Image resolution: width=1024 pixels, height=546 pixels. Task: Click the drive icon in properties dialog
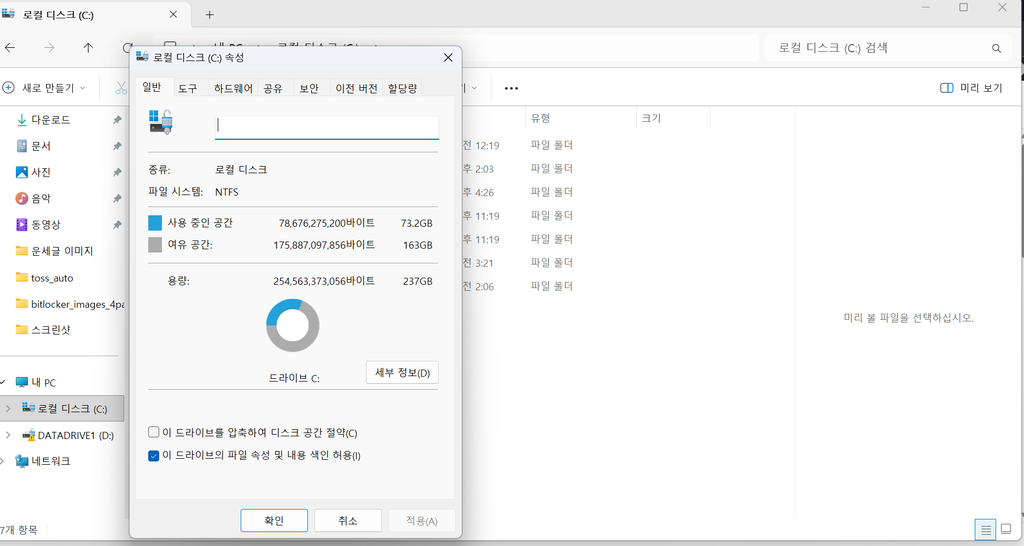[161, 122]
